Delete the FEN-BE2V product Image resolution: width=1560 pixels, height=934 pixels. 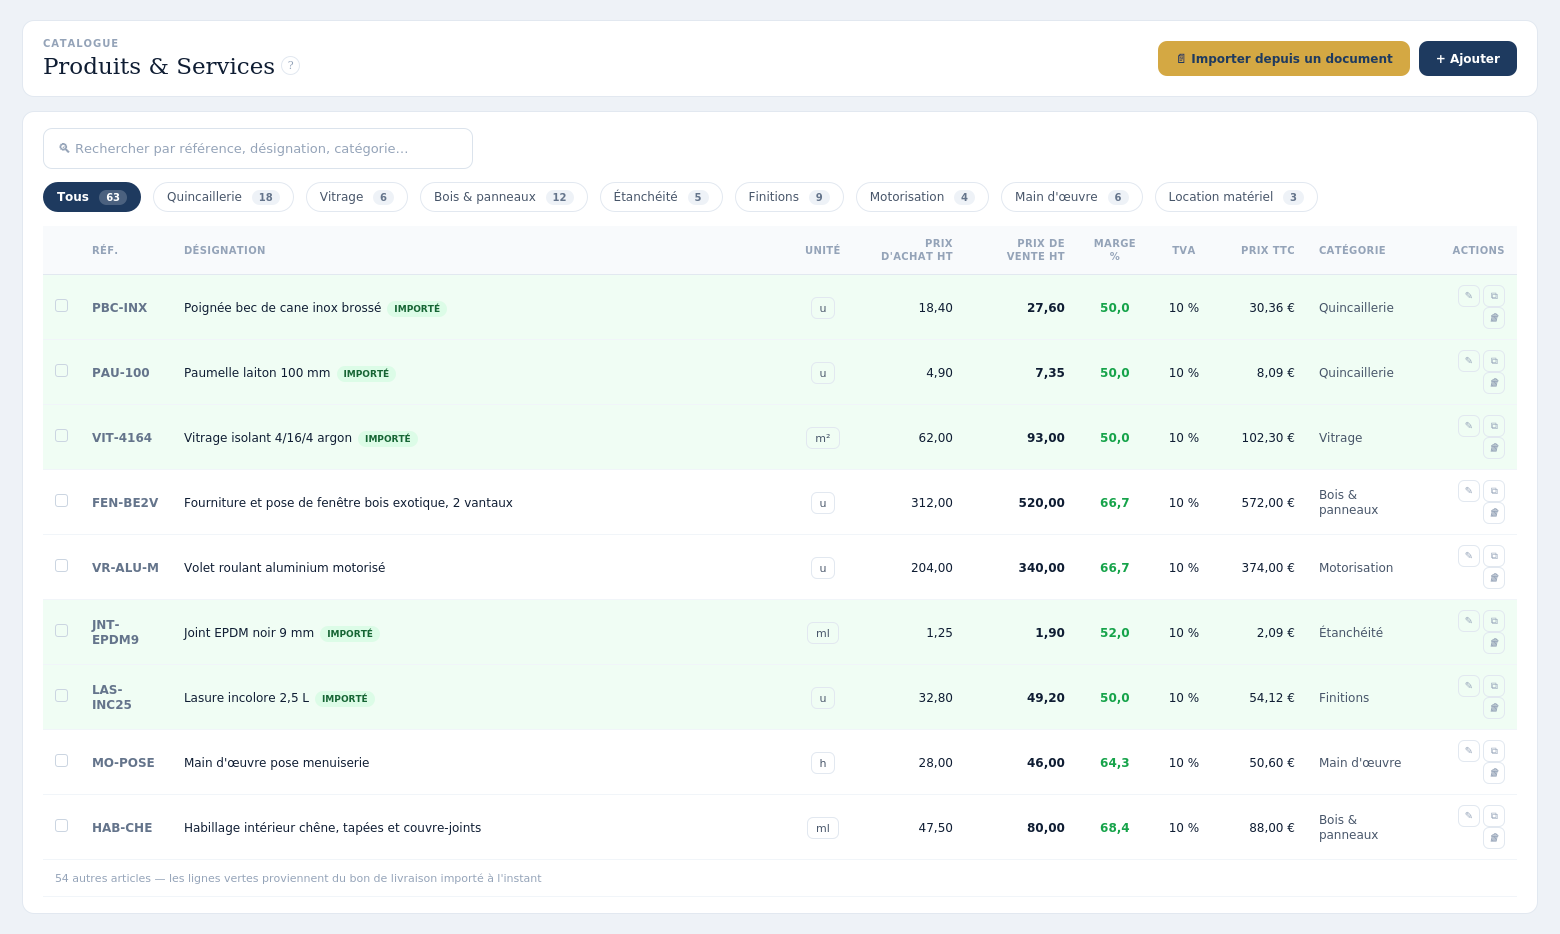(x=1494, y=513)
